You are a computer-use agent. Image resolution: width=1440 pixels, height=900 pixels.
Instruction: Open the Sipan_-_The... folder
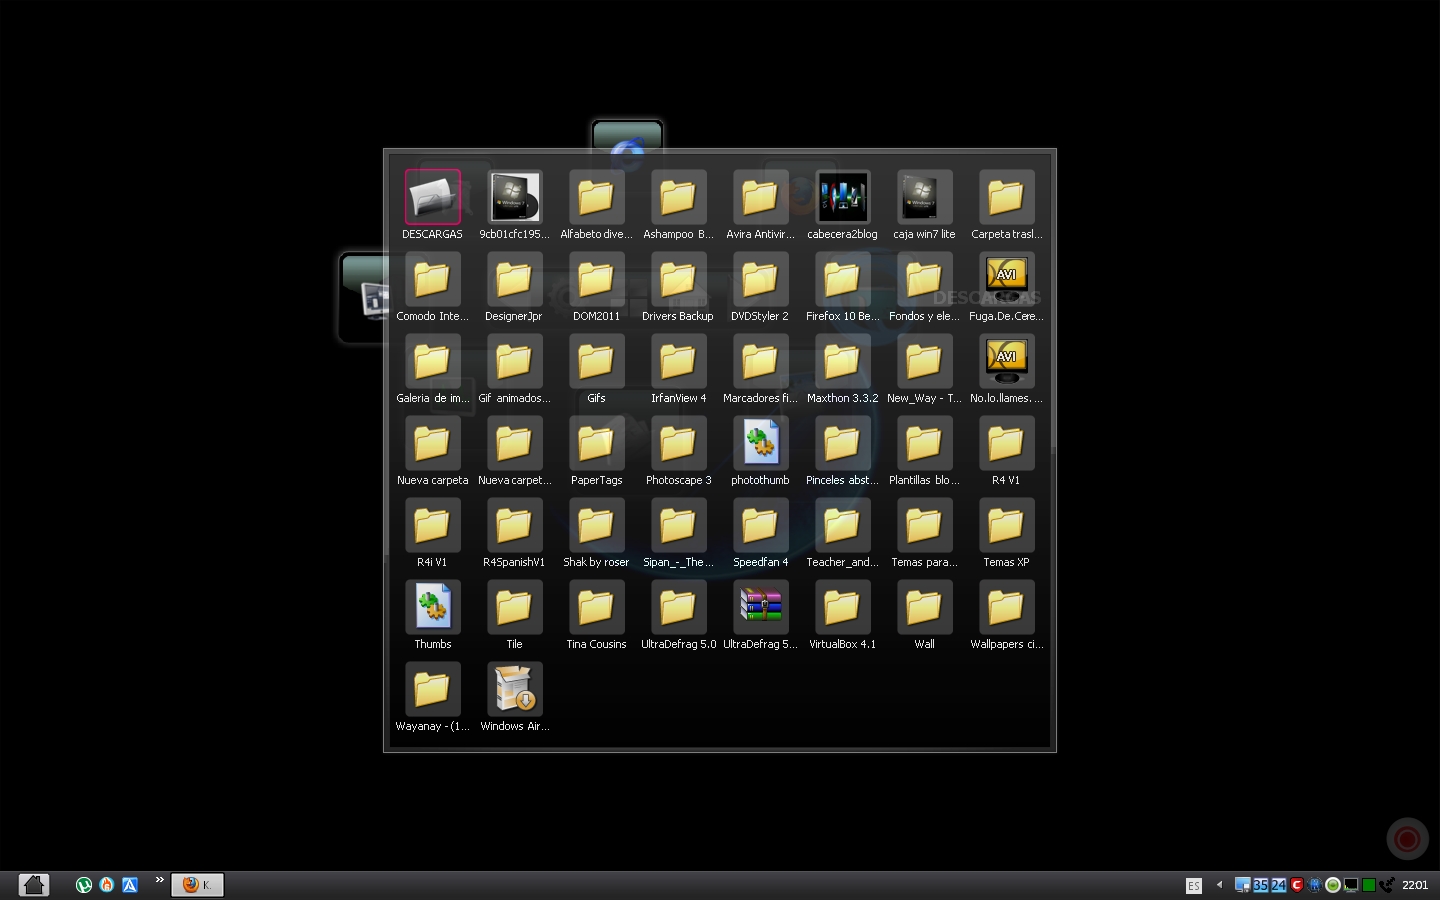pos(678,525)
